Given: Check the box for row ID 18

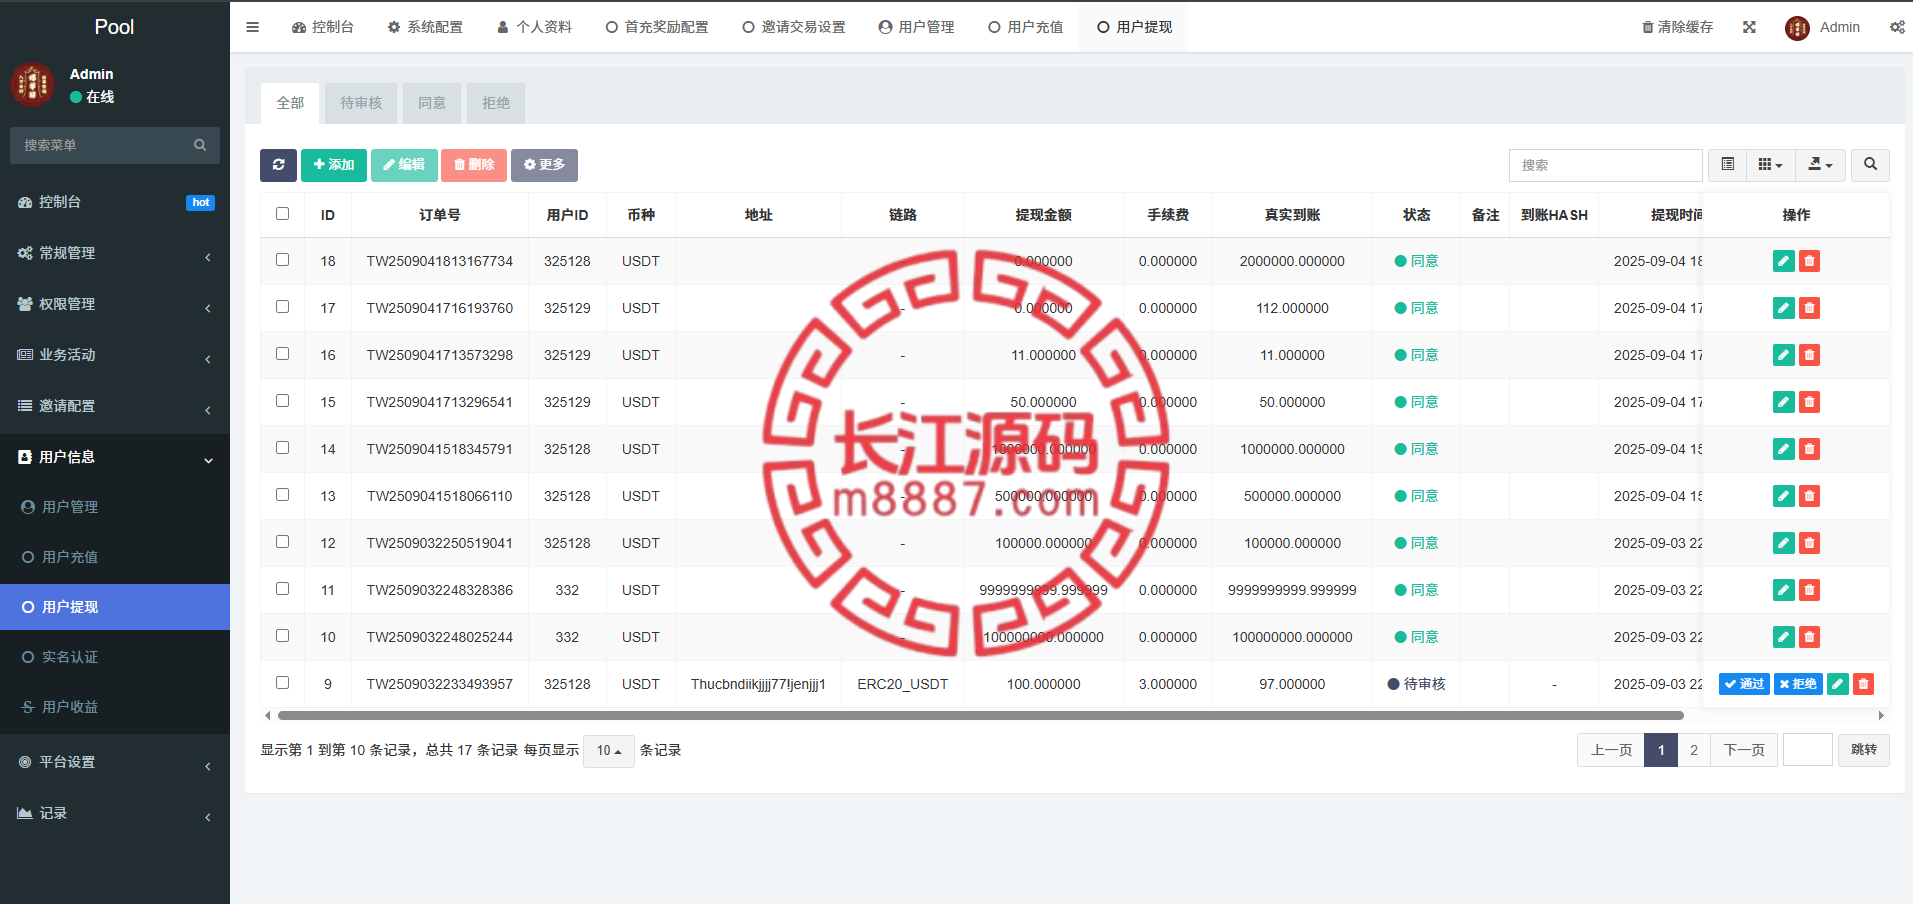Looking at the screenshot, I should point(283,260).
